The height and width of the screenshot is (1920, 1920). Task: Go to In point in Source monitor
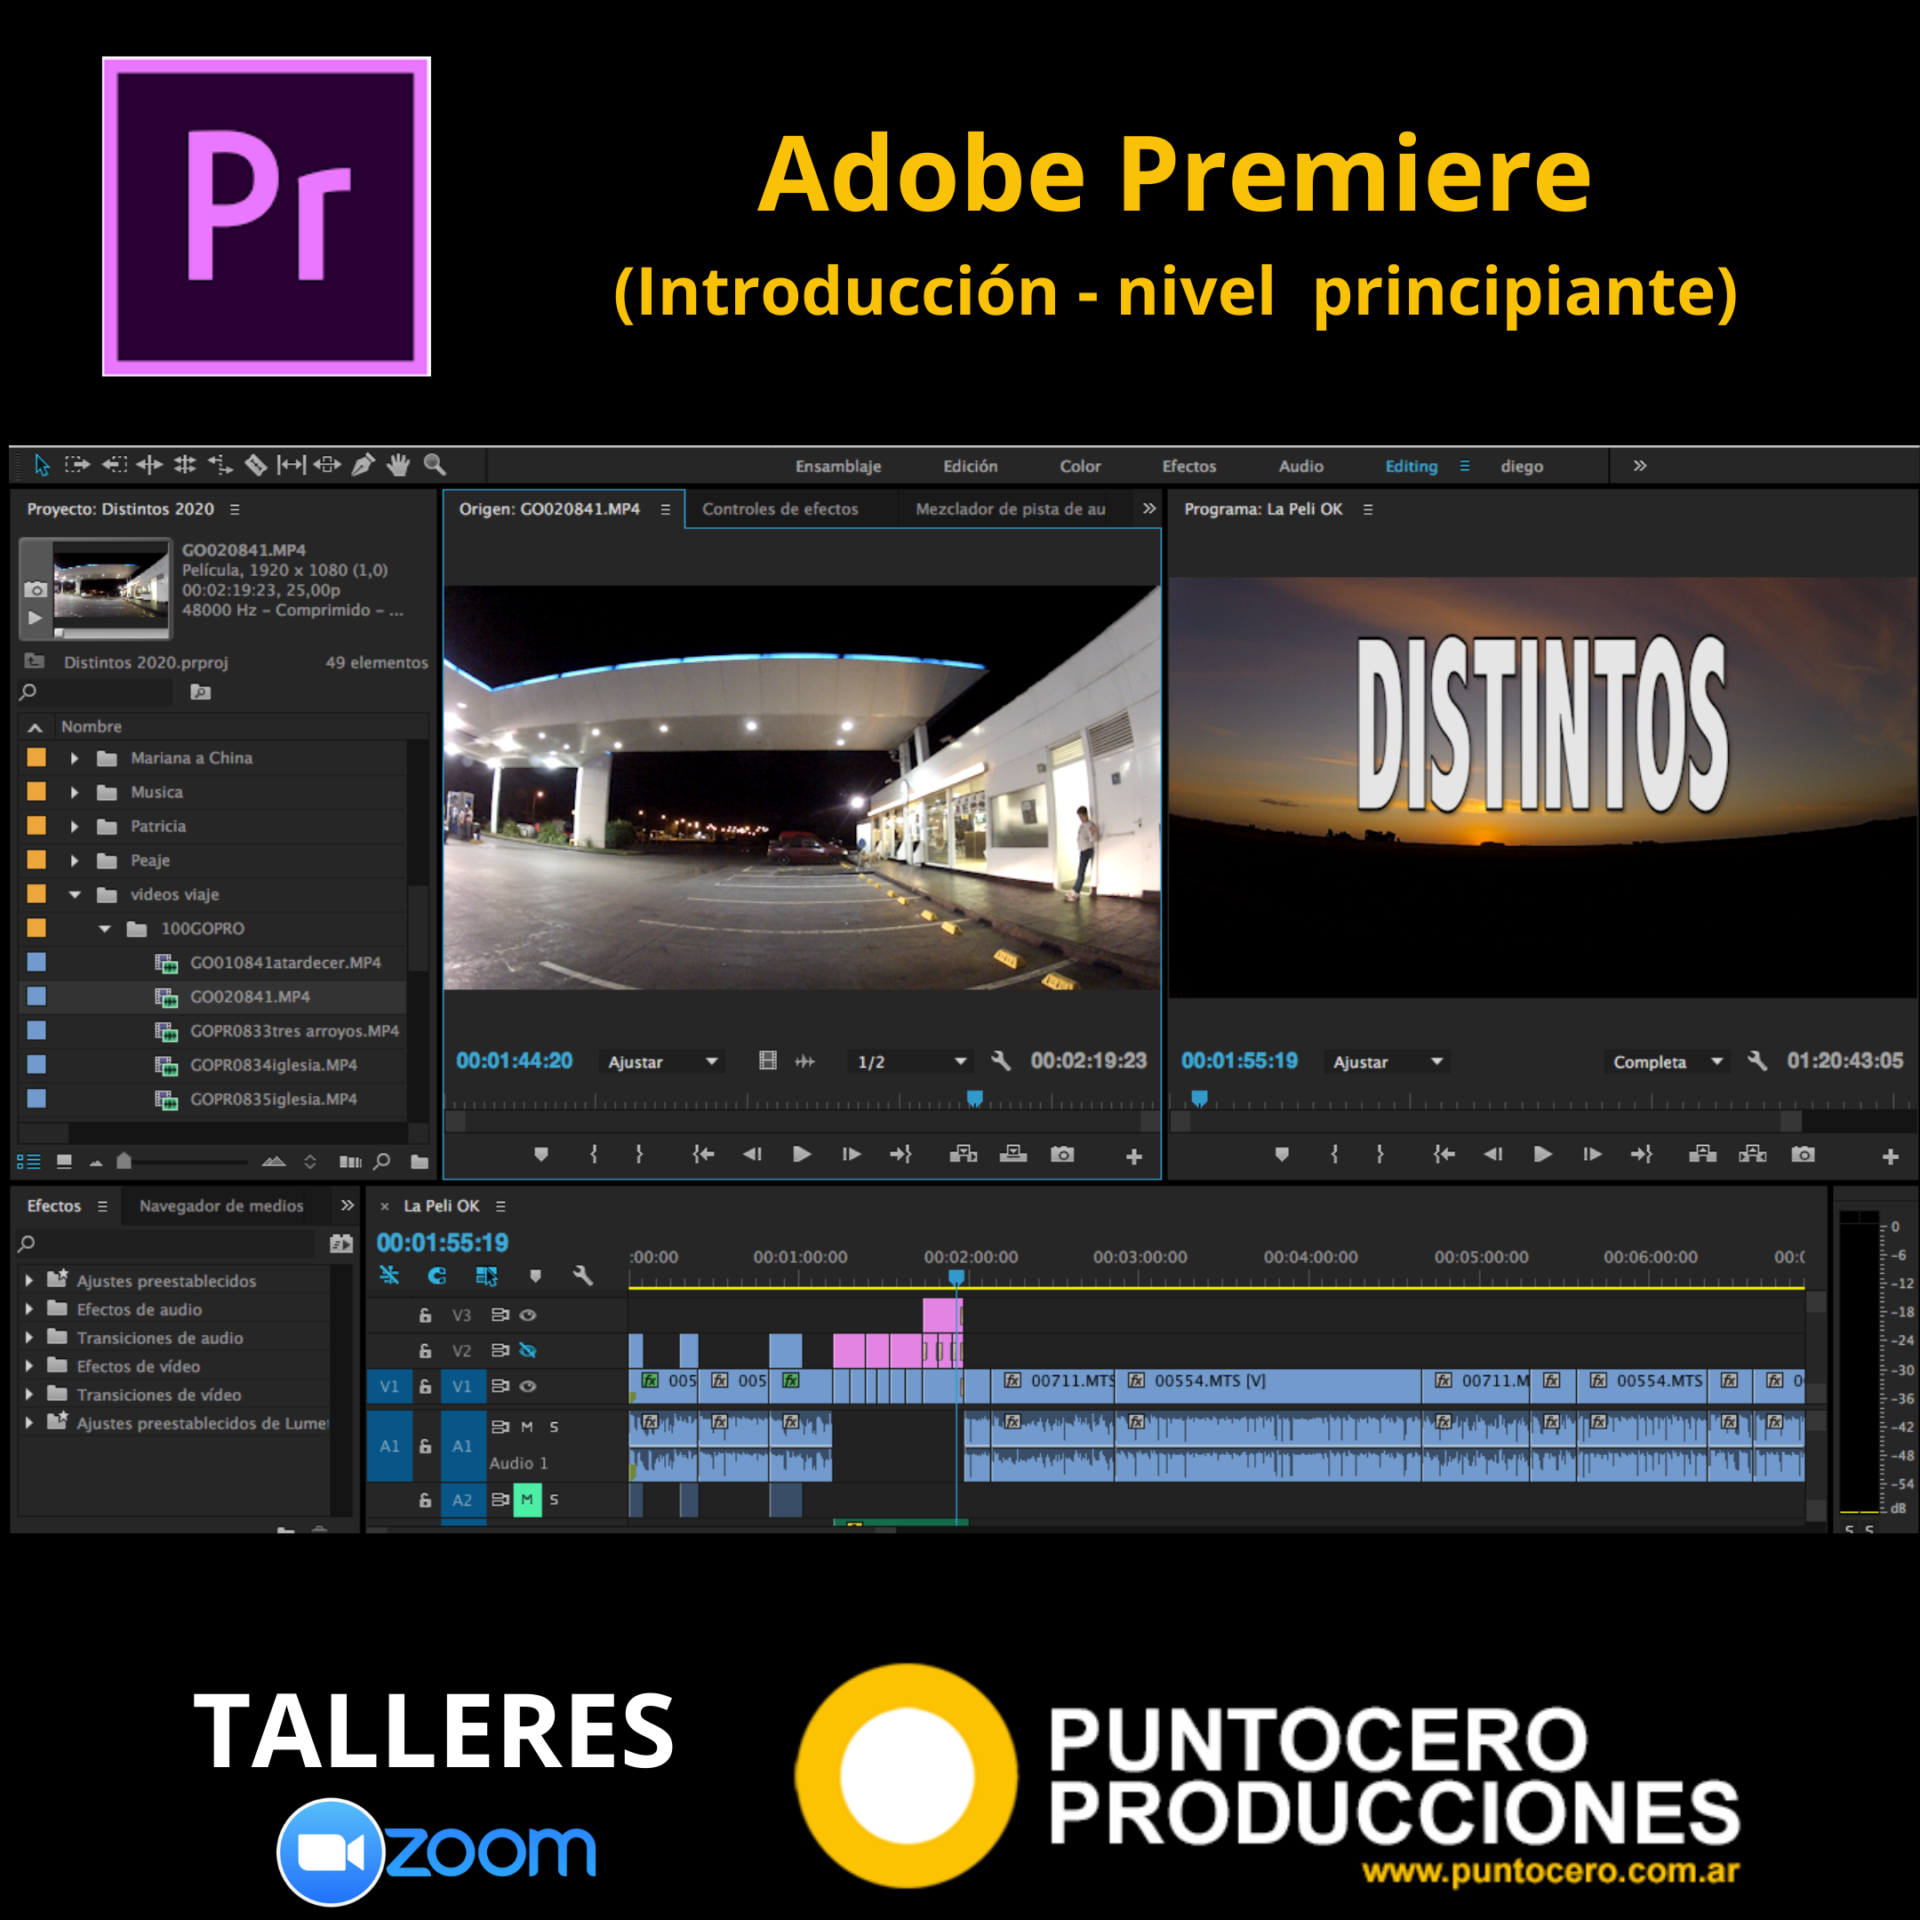pos(703,1154)
